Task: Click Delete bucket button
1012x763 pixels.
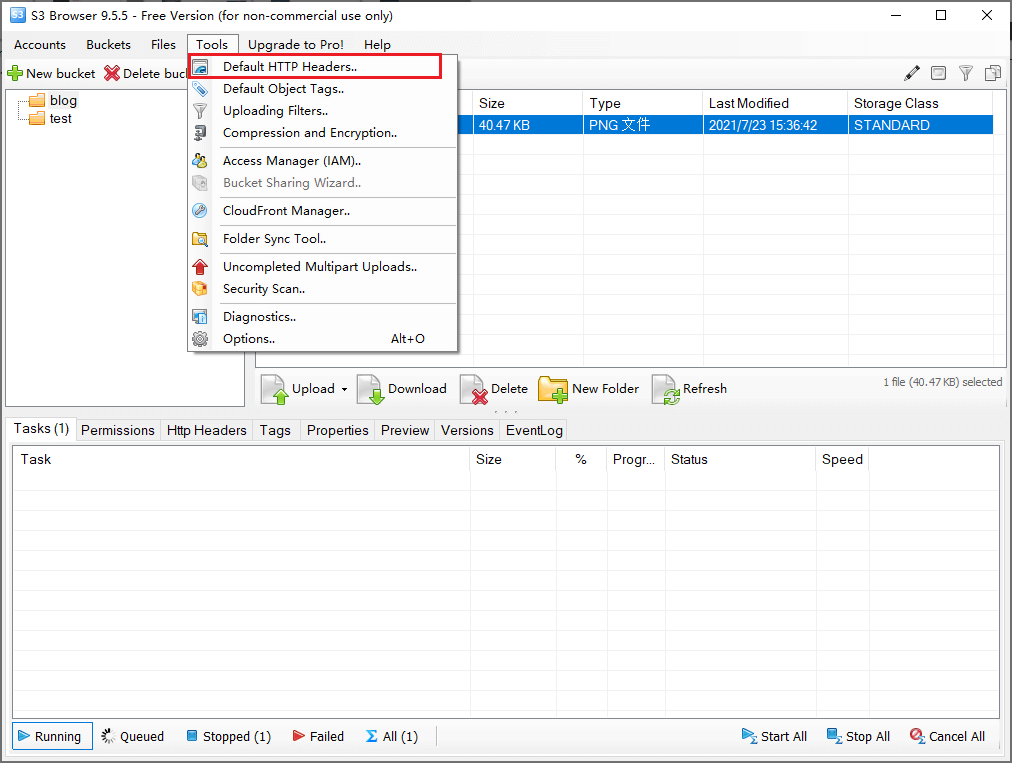Action: [x=145, y=74]
